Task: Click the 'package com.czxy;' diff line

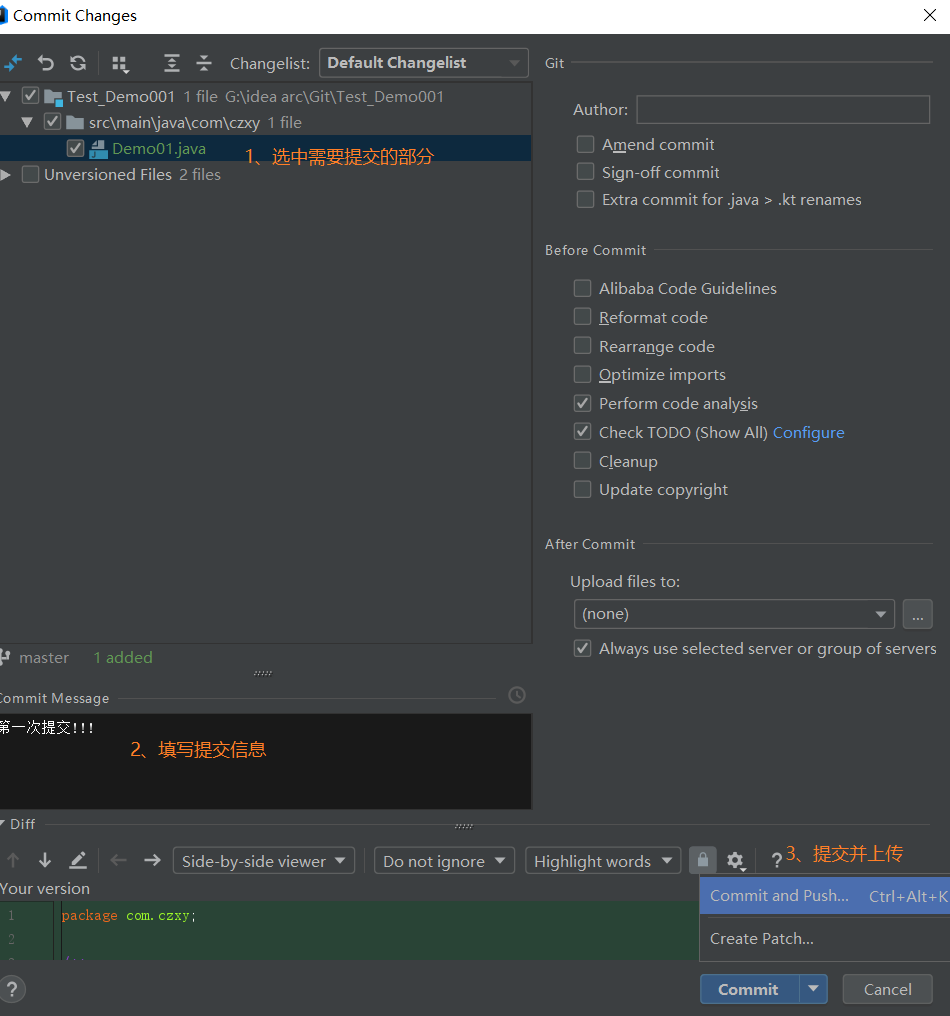Action: pos(128,915)
